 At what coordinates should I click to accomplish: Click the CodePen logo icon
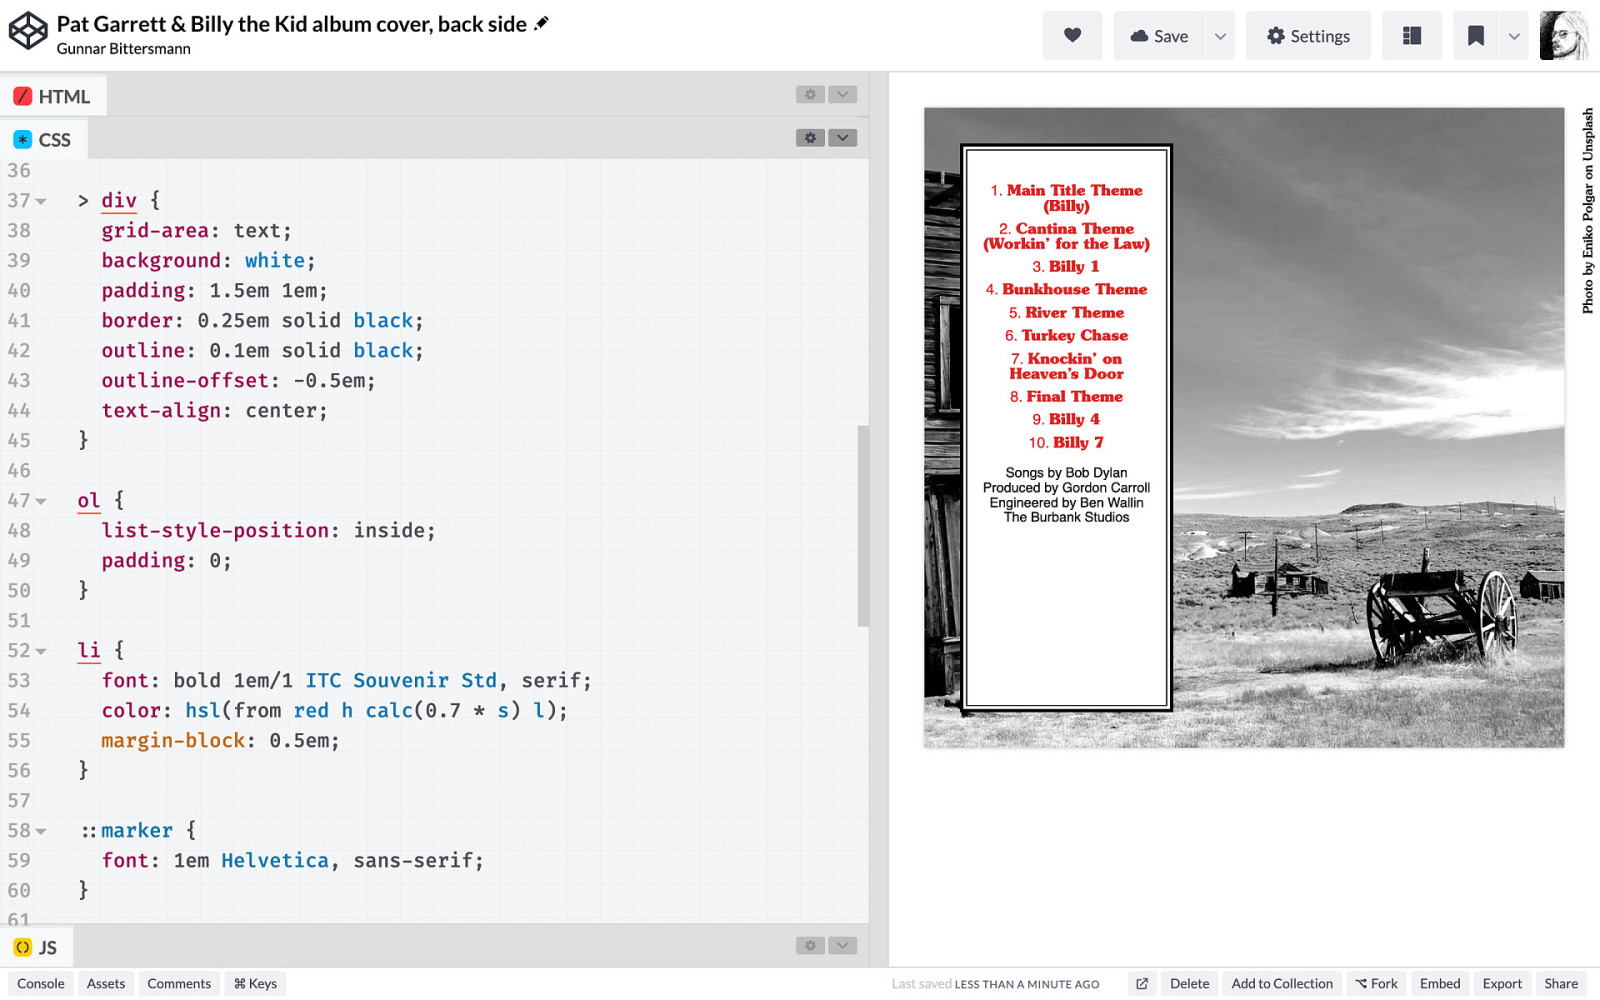28,31
